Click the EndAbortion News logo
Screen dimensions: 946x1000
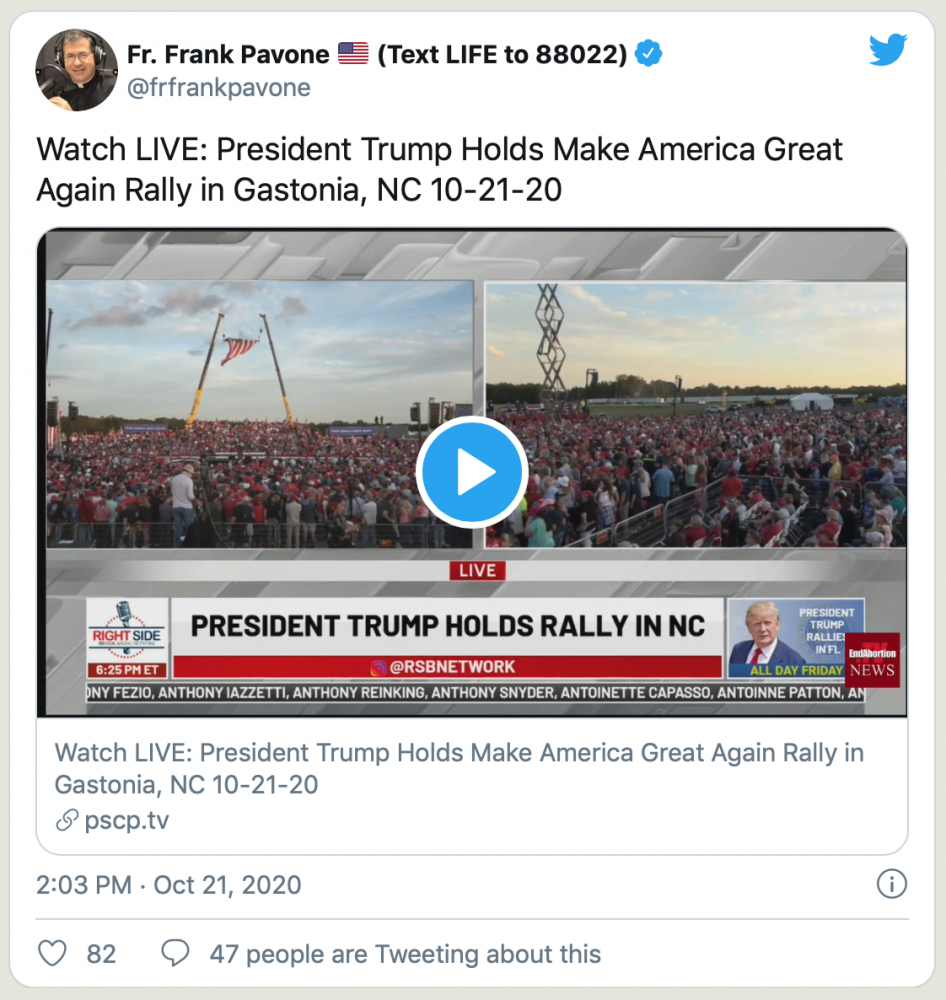(872, 660)
